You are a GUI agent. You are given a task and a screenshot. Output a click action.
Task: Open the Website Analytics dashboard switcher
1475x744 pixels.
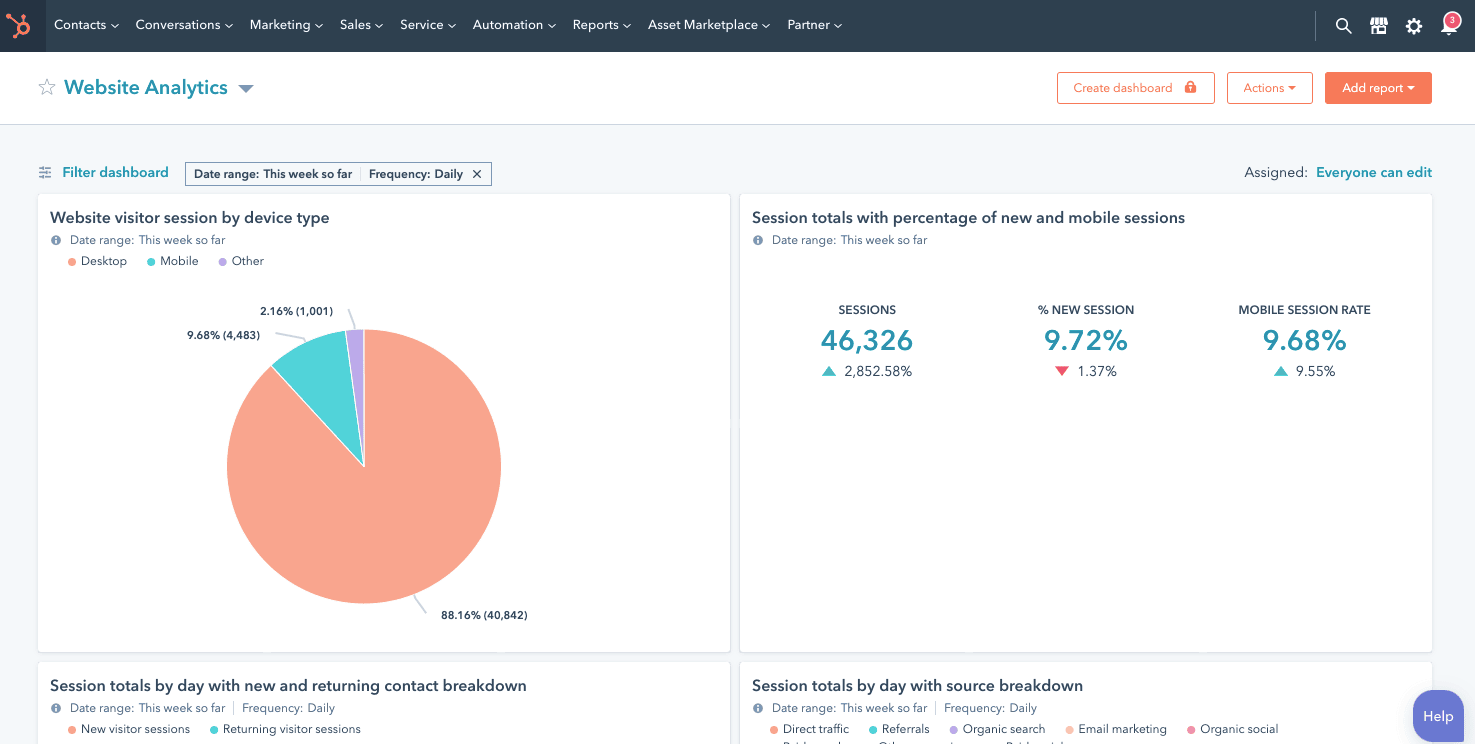pos(246,88)
